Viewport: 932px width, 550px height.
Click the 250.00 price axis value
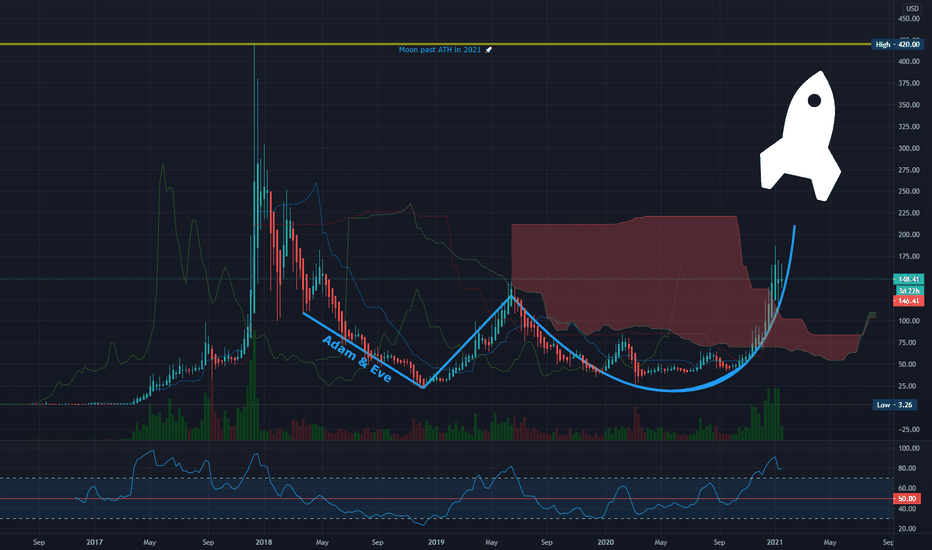coord(909,191)
